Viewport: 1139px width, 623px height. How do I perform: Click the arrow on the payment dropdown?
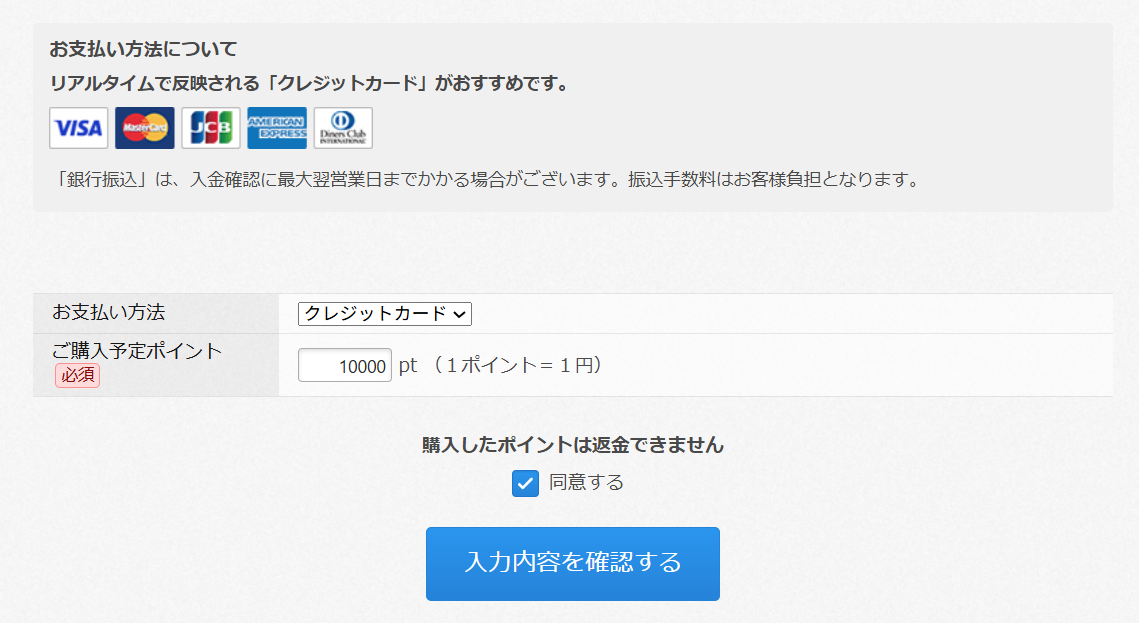[460, 314]
